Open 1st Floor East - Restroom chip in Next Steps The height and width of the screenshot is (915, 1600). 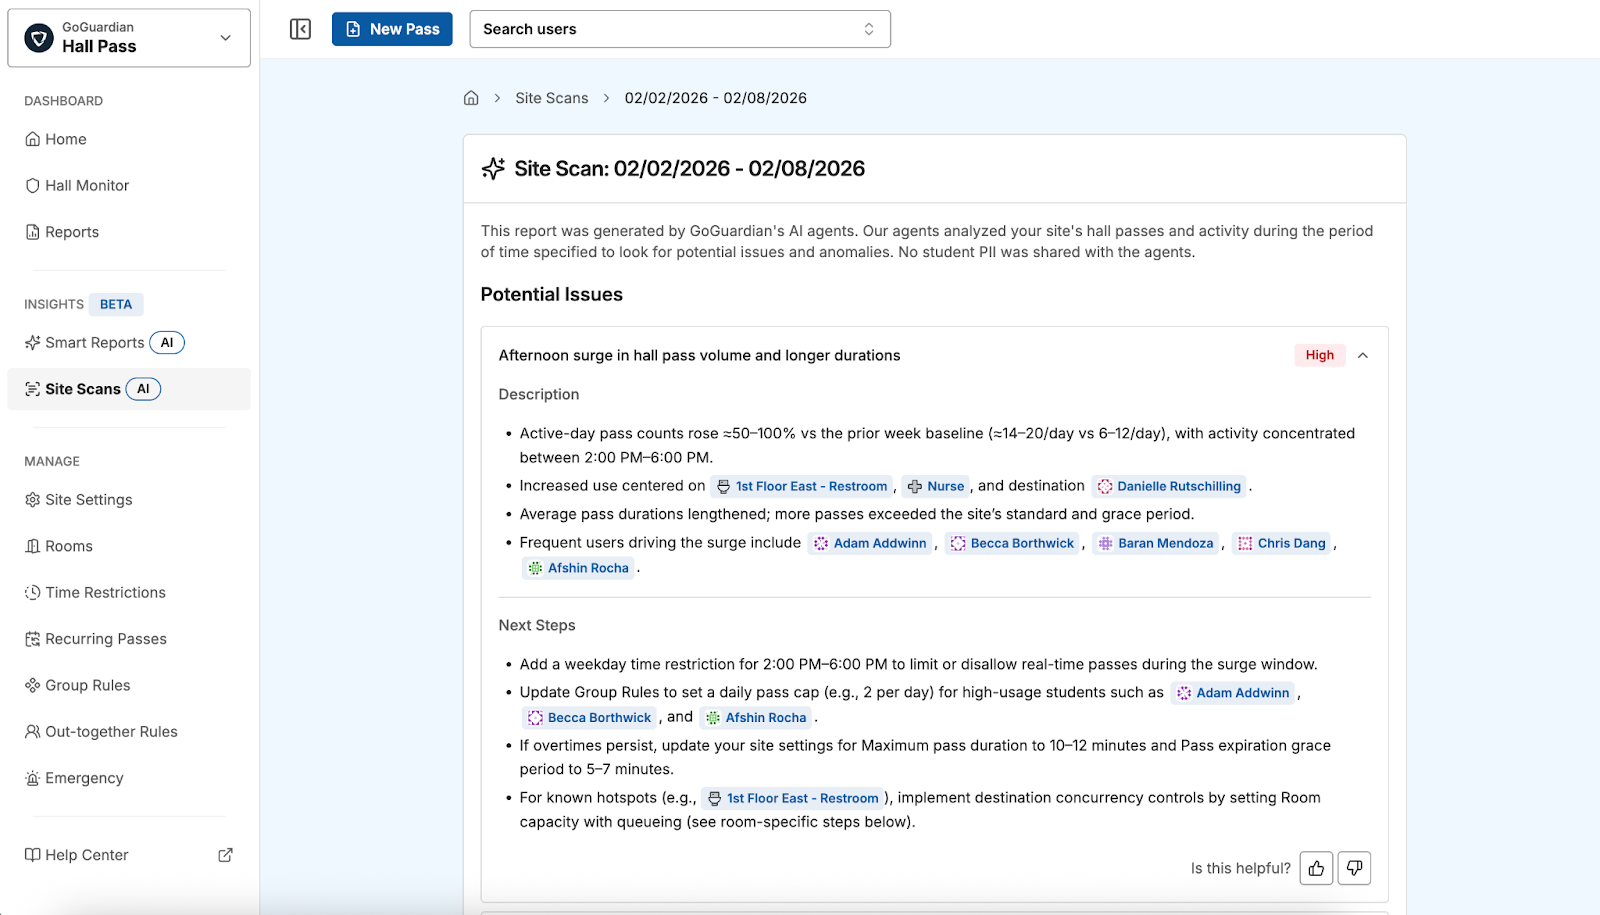tap(793, 798)
